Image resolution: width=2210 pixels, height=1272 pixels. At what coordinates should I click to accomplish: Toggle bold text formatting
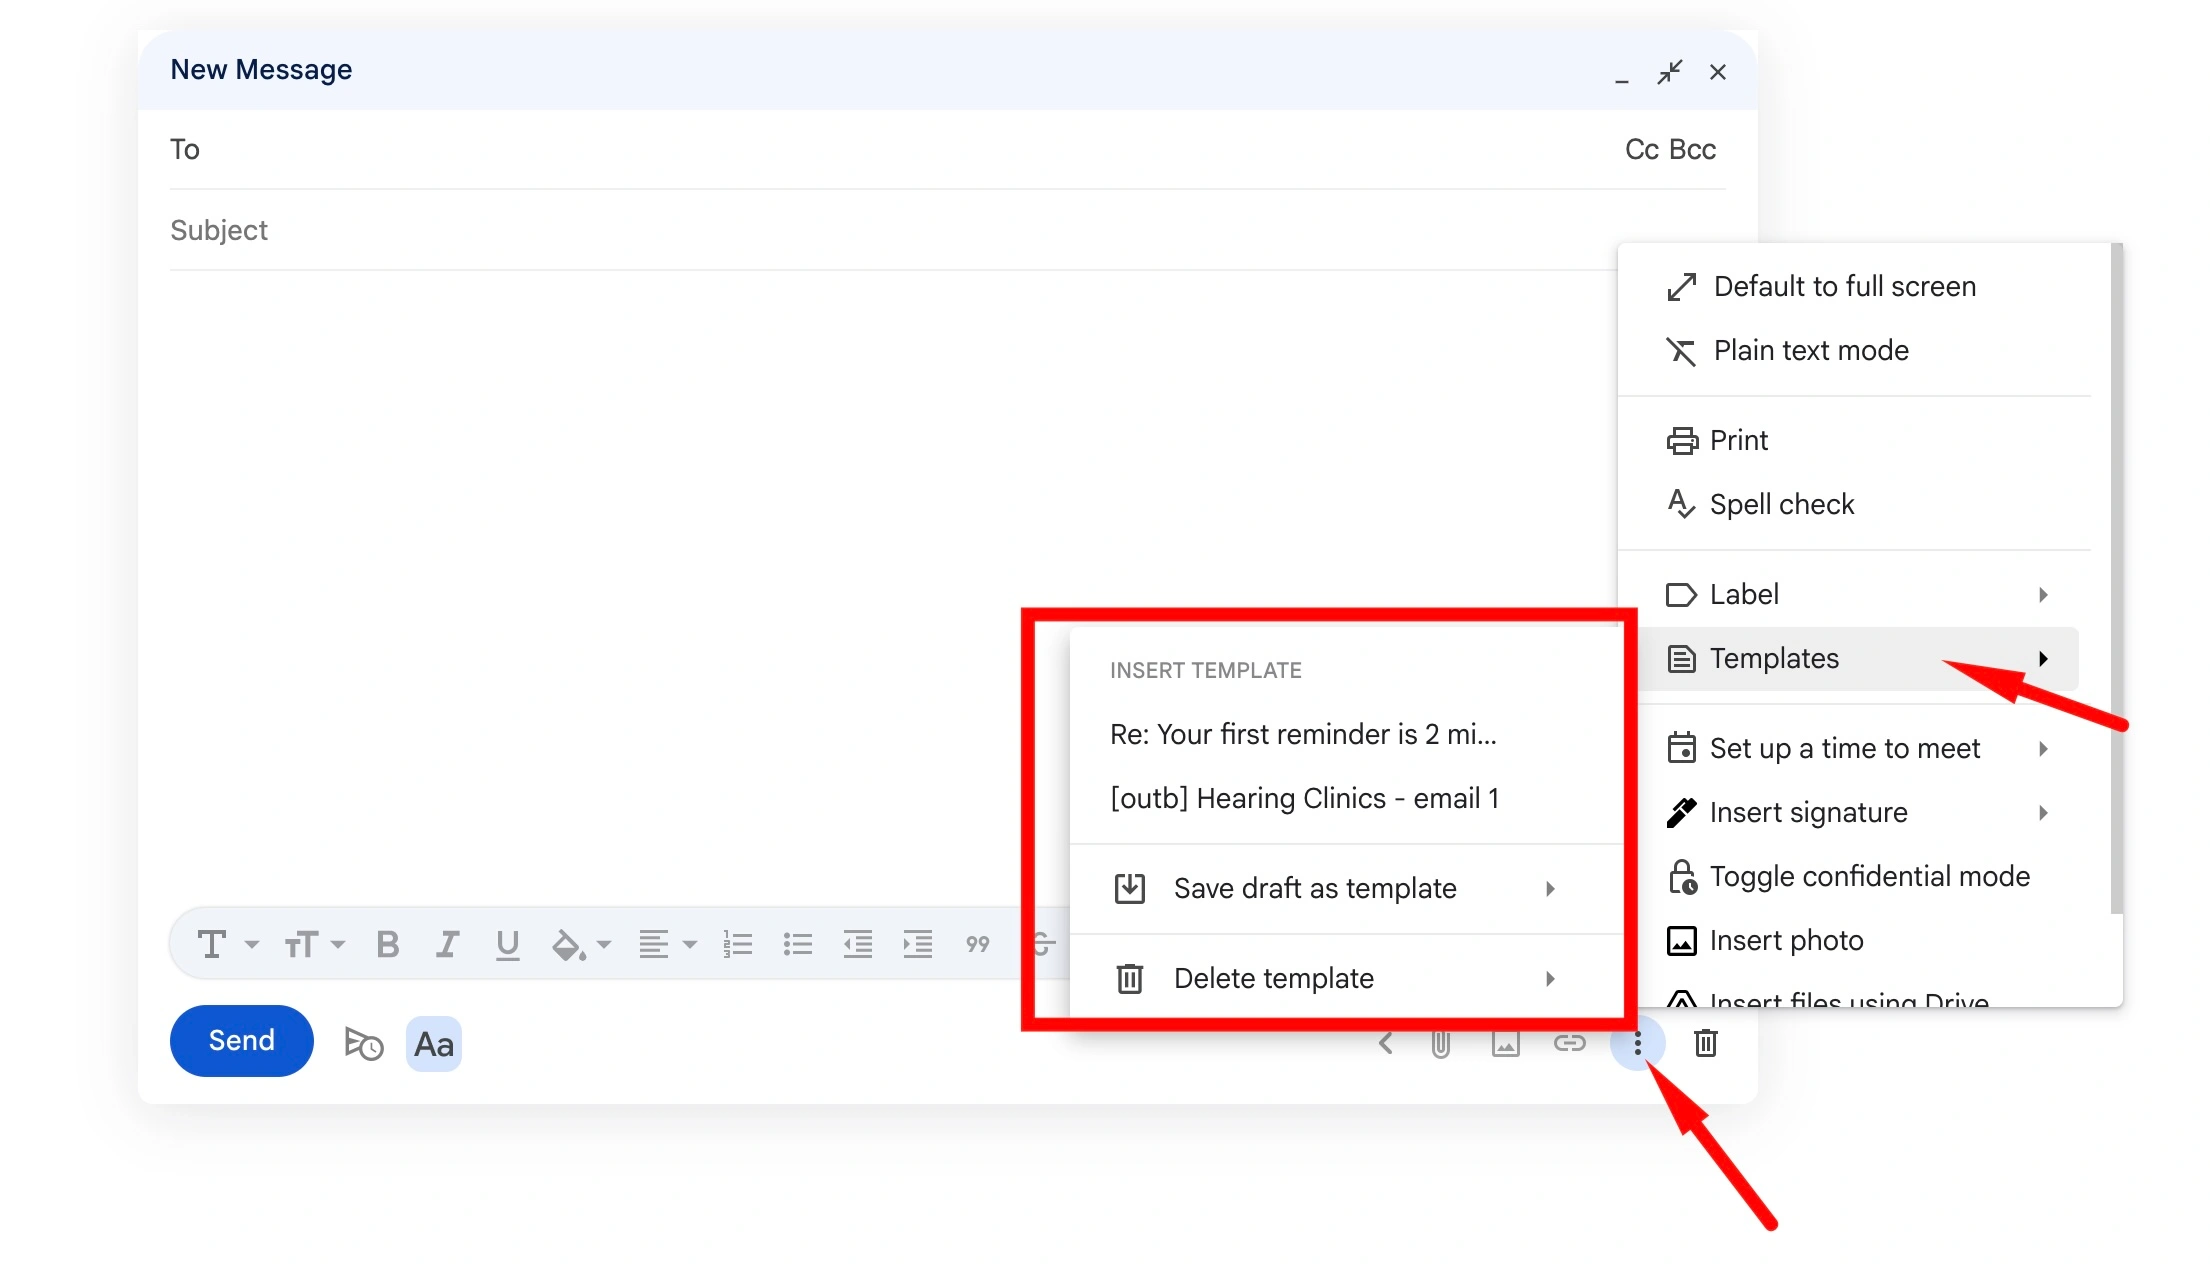(x=388, y=944)
